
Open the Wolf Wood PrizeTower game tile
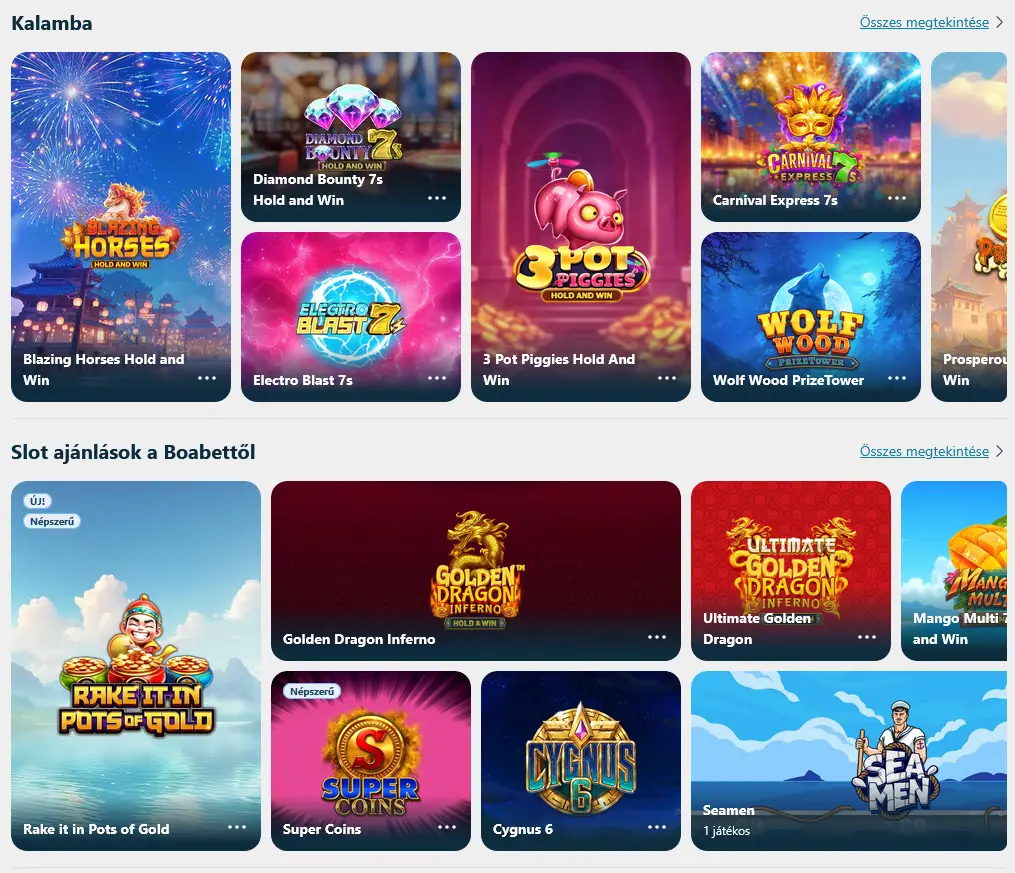pos(810,317)
